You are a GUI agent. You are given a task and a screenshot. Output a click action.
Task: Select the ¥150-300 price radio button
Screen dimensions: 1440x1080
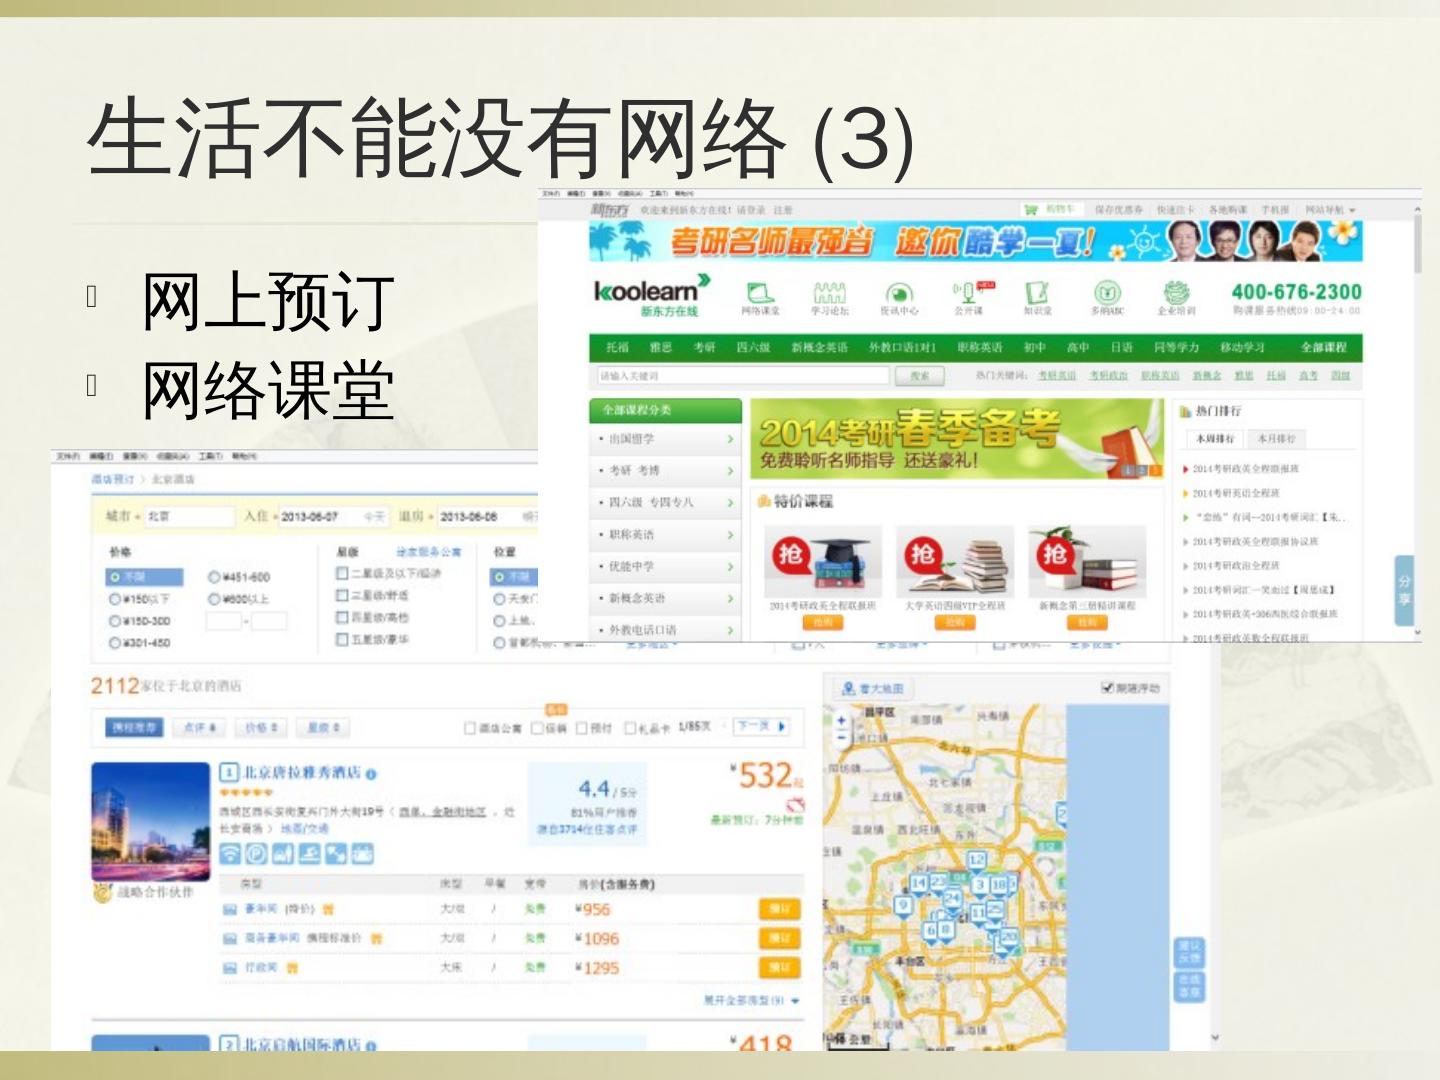coord(115,621)
